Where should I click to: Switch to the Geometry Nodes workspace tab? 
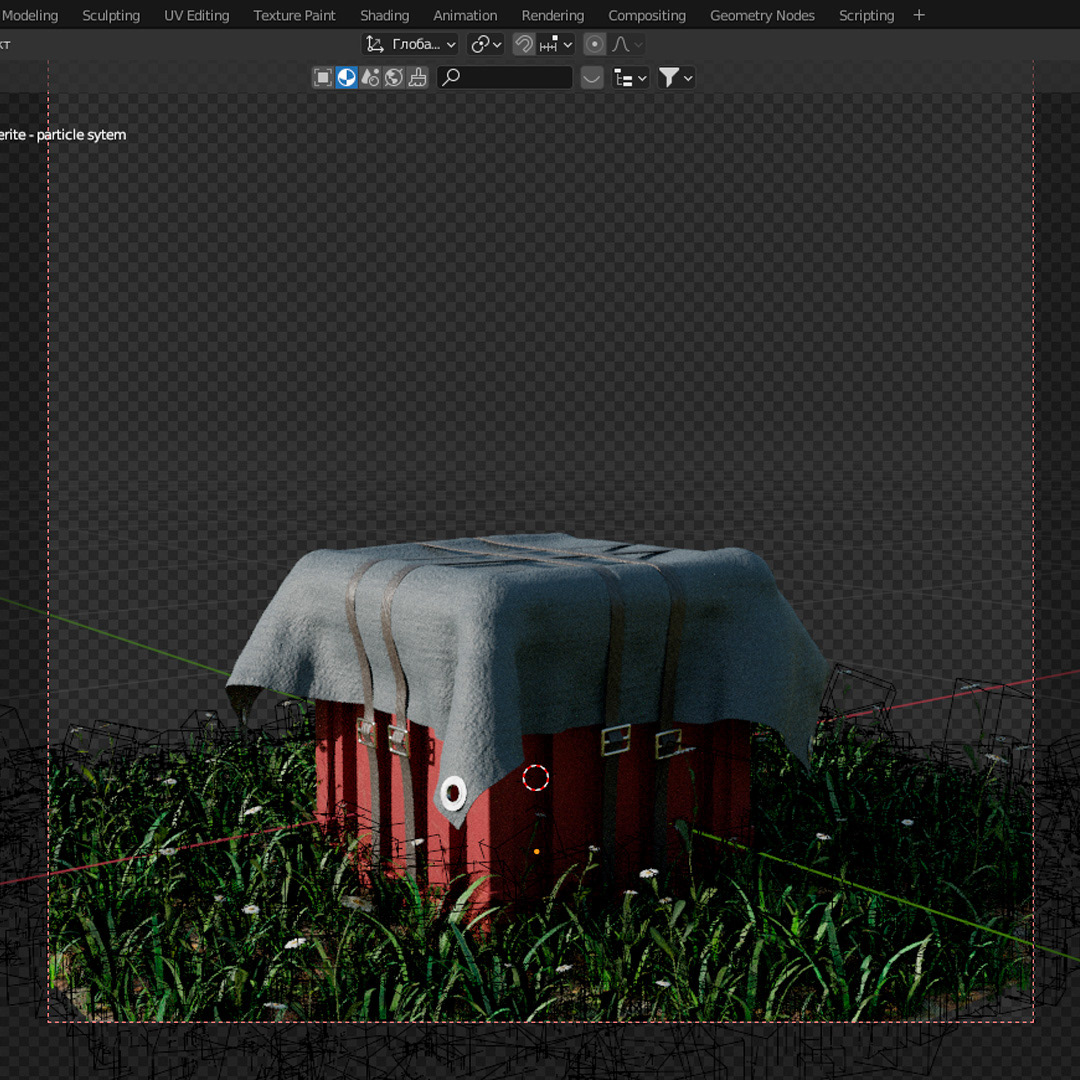762,15
